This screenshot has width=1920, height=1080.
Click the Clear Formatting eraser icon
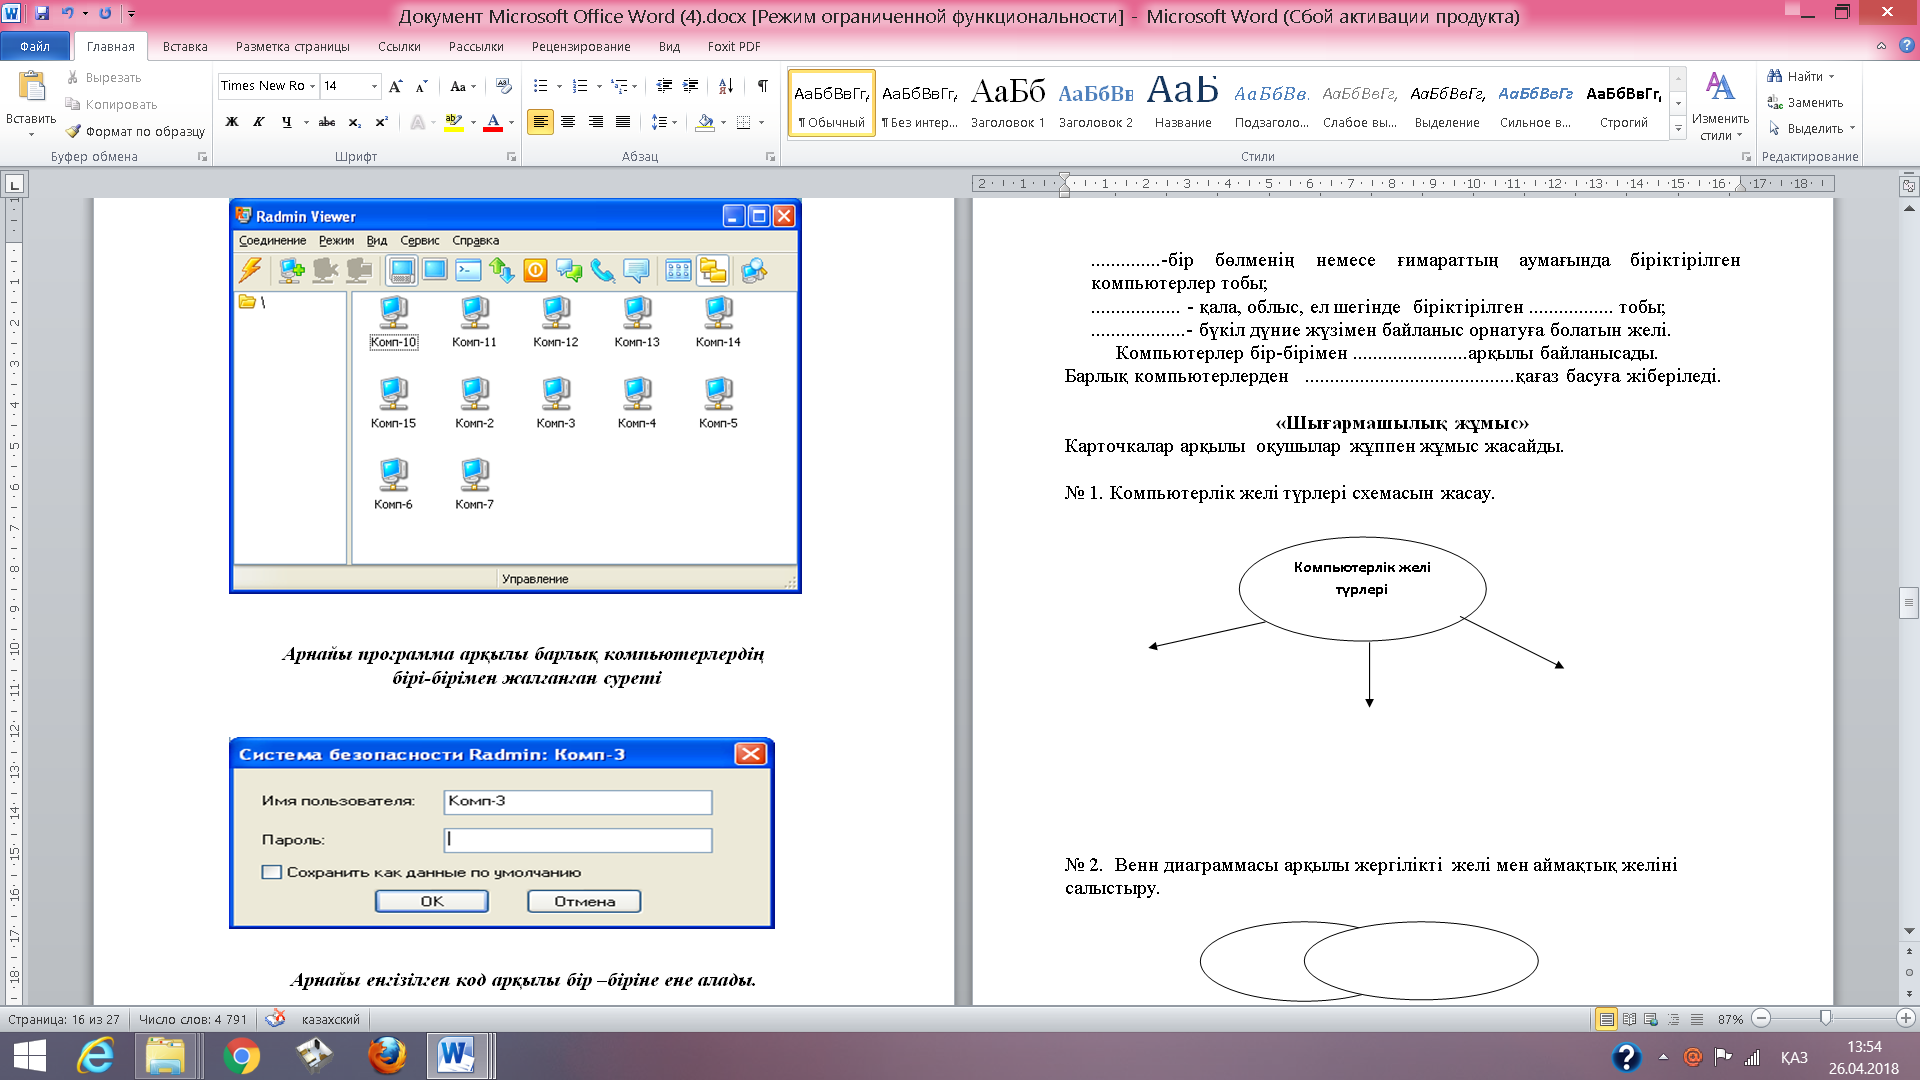click(x=503, y=86)
